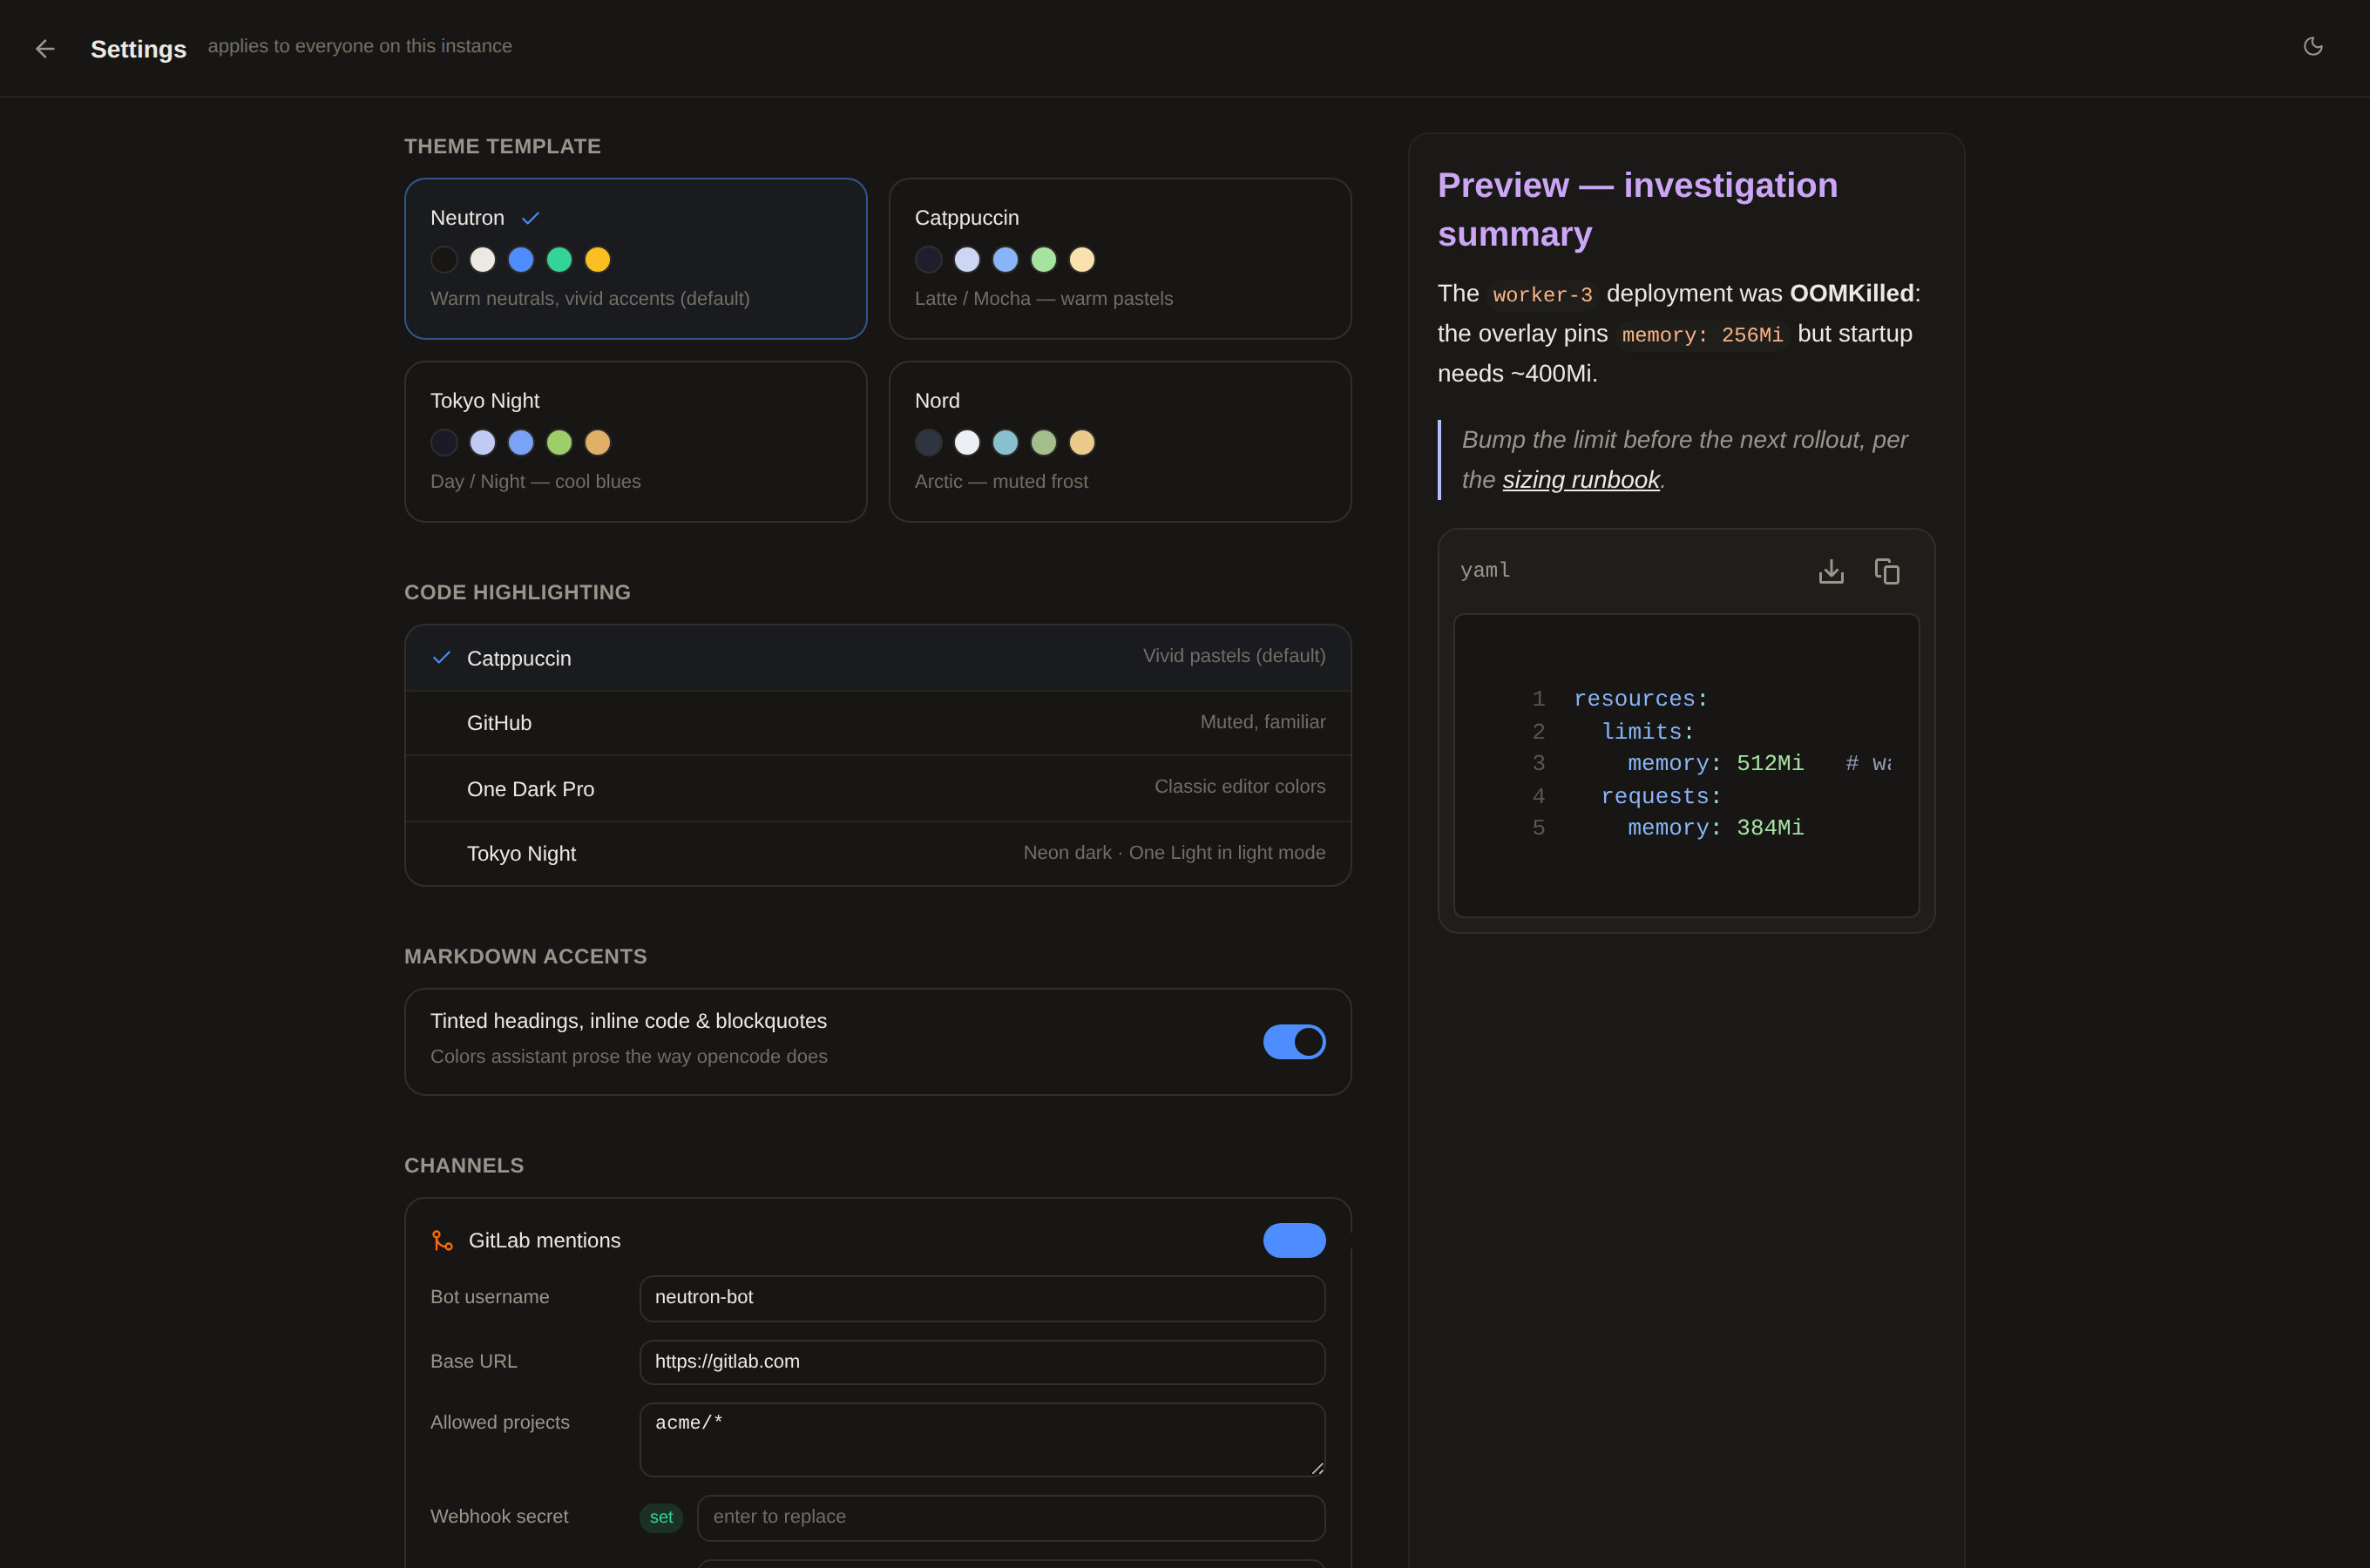The image size is (2370, 1568).
Task: Toggle tinted headings markdown accents switch
Action: [1294, 1041]
